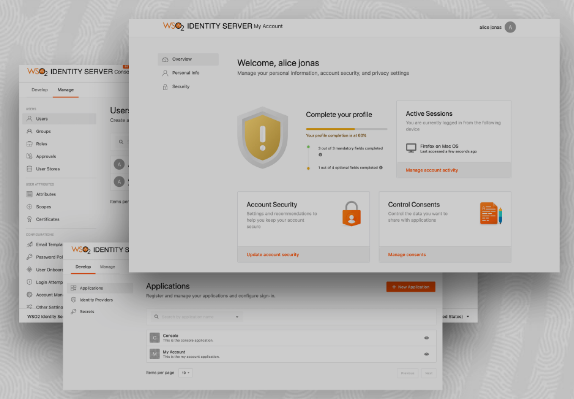Screen dimensions: 574x399
Task: Click the search magnifier icon in Users window
Action: (121, 142)
